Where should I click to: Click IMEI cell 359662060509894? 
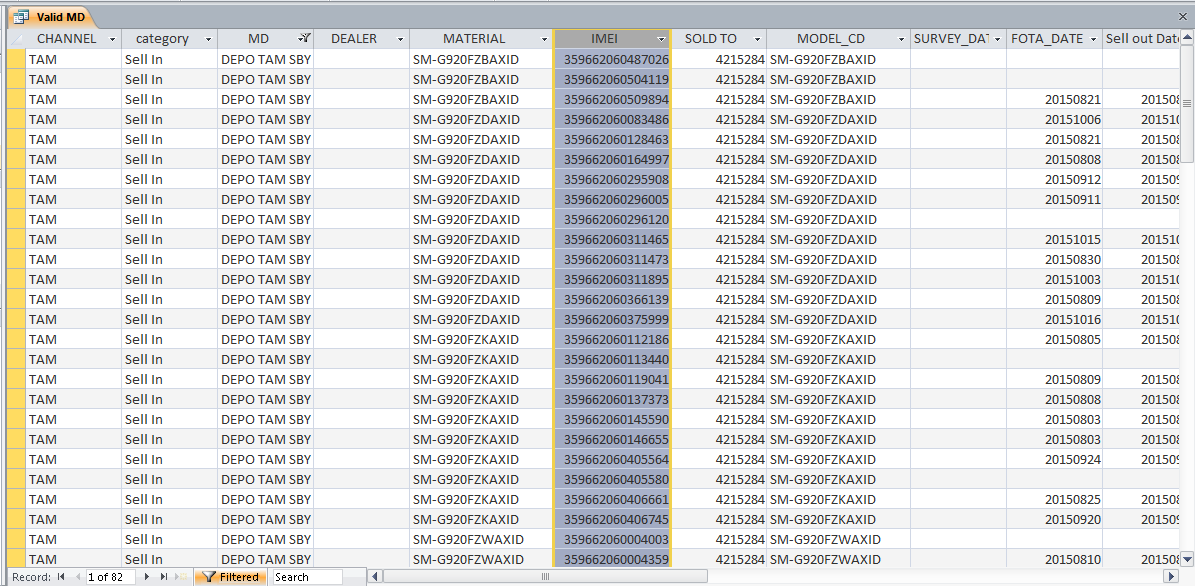612,99
